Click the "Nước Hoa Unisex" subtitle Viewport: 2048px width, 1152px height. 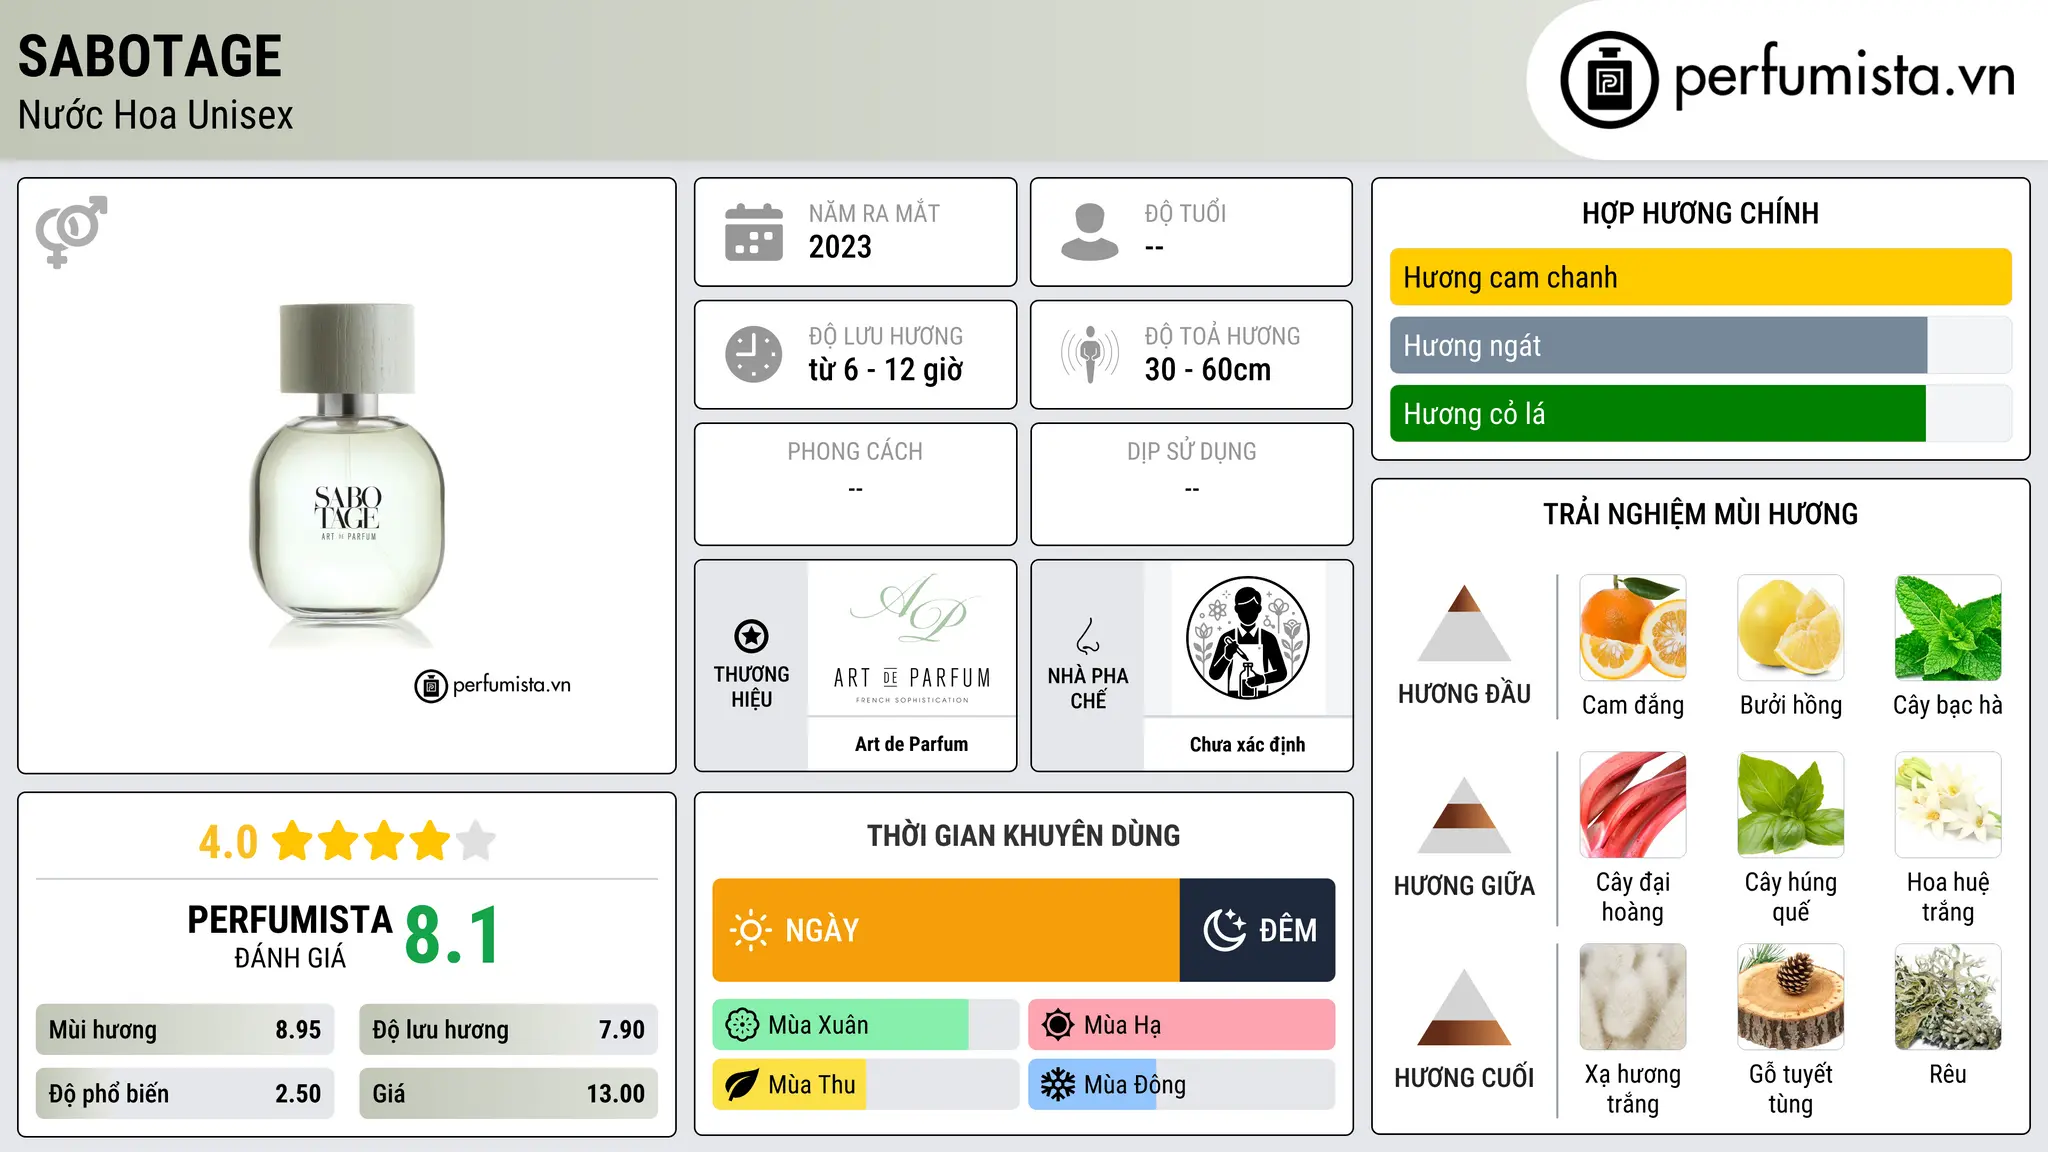(x=156, y=116)
